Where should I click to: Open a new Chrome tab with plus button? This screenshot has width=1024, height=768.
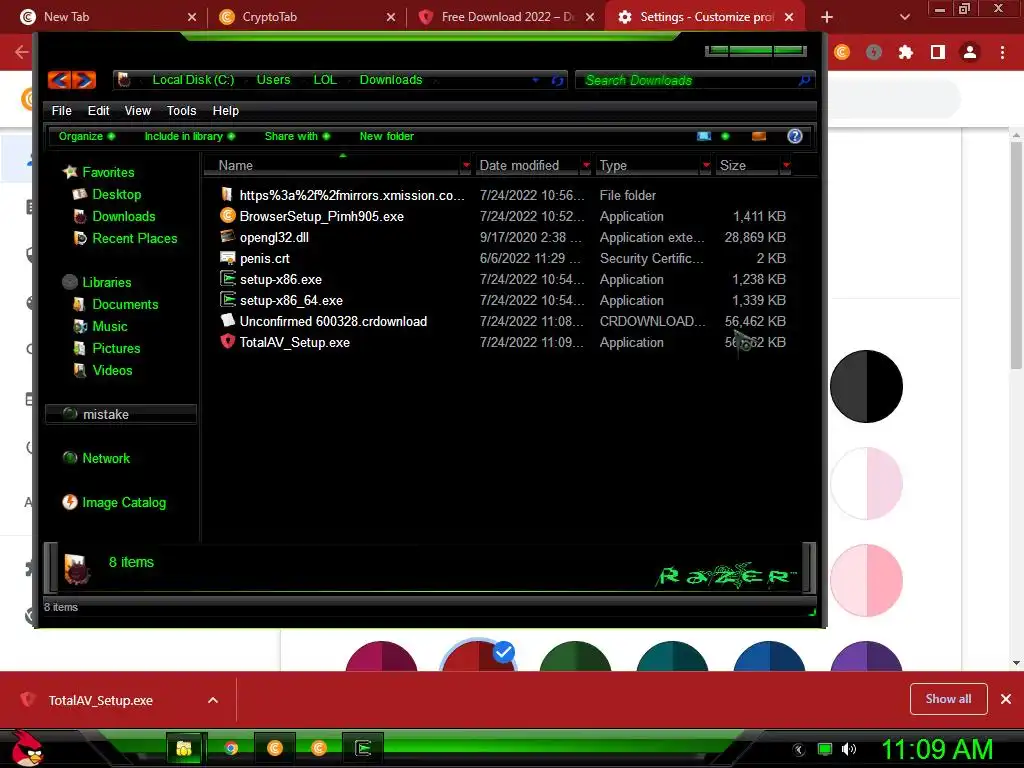pyautogui.click(x=827, y=17)
